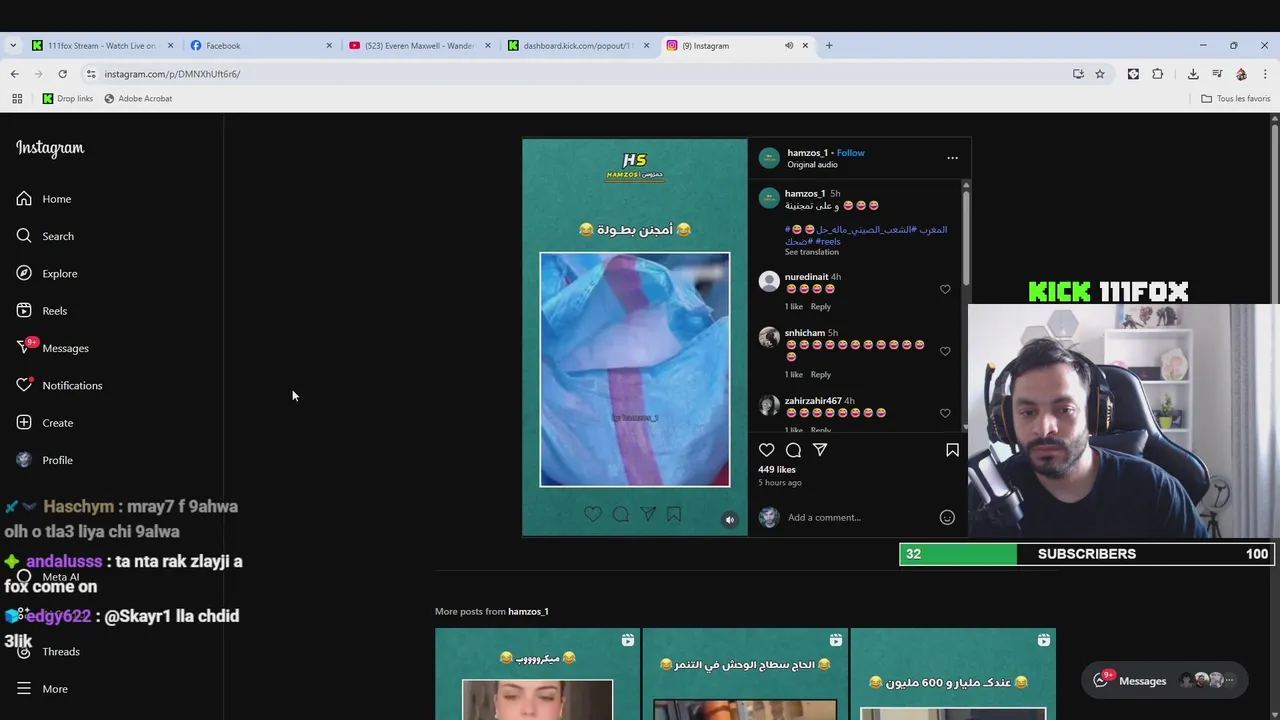Open snhicham's profile from comment
Image resolution: width=1280 pixels, height=720 pixels.
[x=805, y=333]
